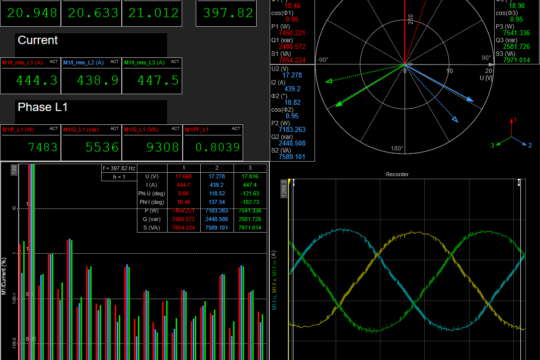This screenshot has height=360, width=540.
Task: Click the Phase L1 section heading
Action: coord(42,107)
